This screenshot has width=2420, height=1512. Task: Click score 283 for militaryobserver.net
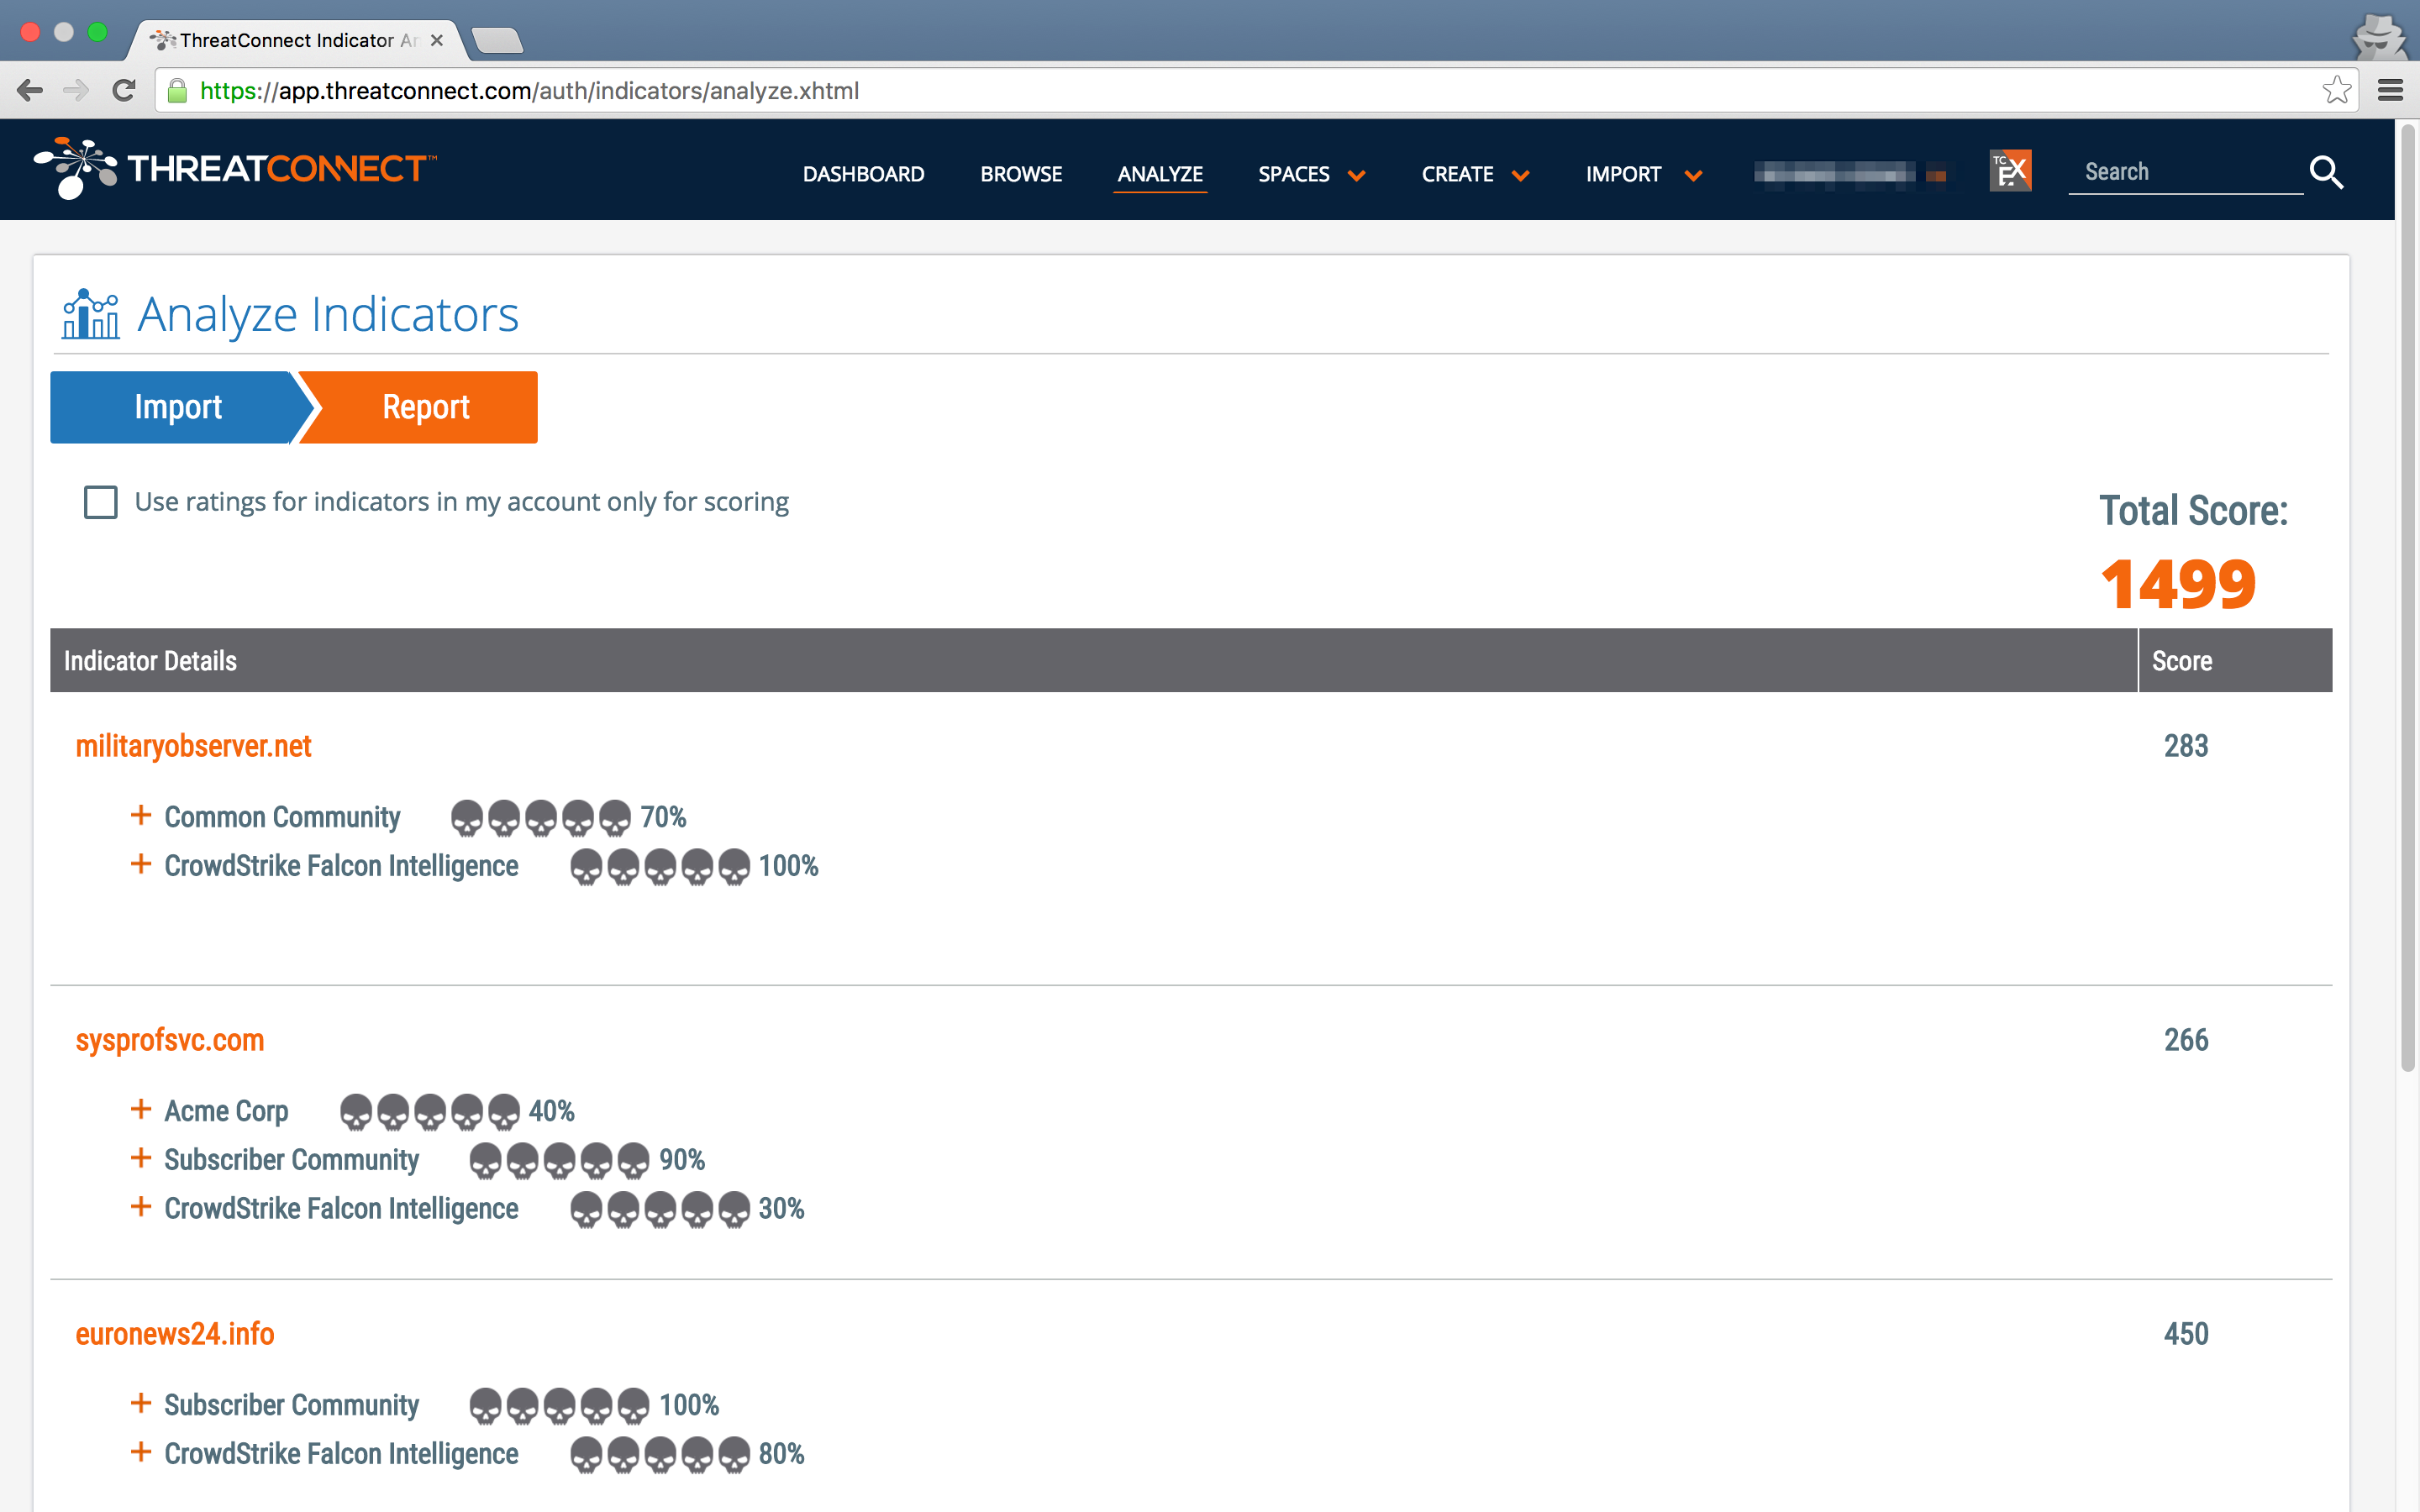2186,746
